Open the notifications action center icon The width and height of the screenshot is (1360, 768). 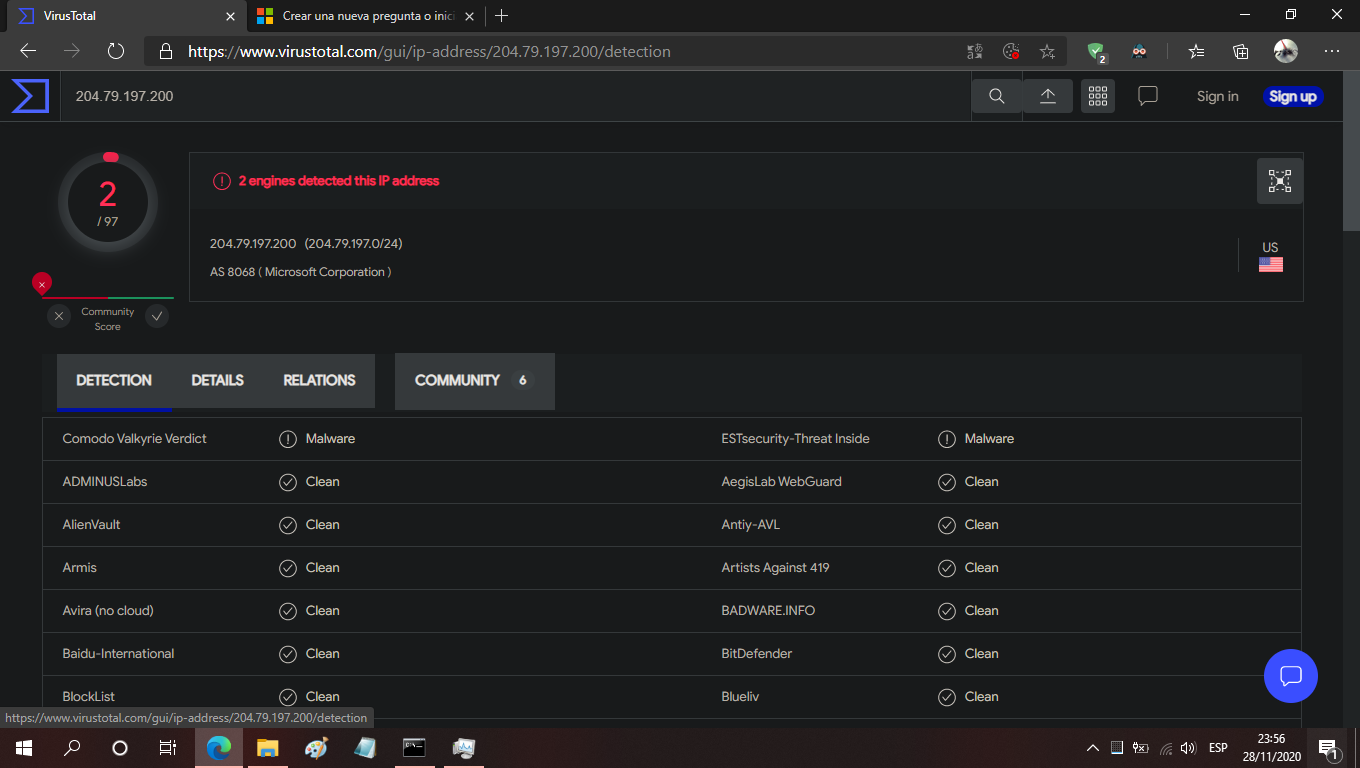(1329, 748)
